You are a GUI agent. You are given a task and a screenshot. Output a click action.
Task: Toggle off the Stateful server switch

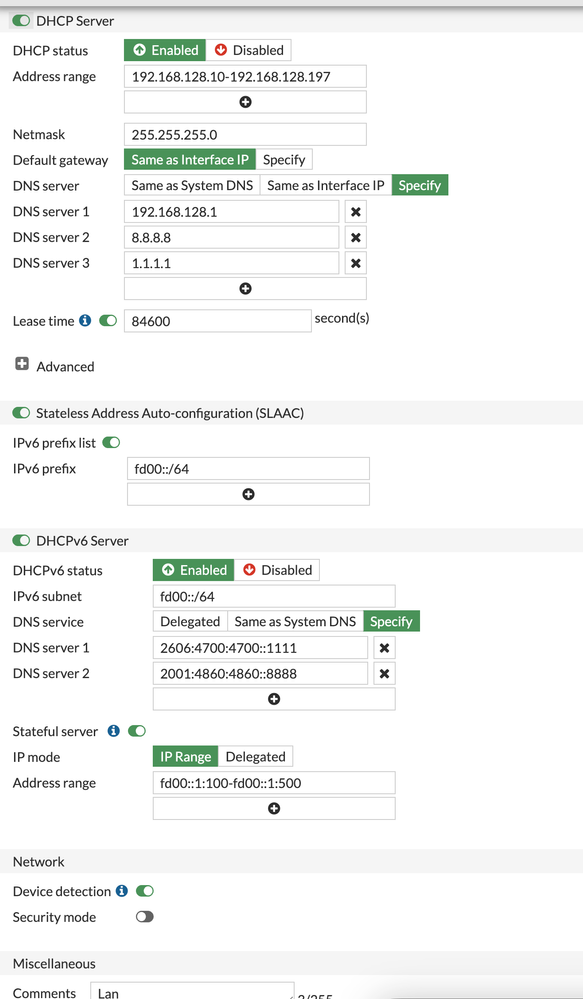137,731
